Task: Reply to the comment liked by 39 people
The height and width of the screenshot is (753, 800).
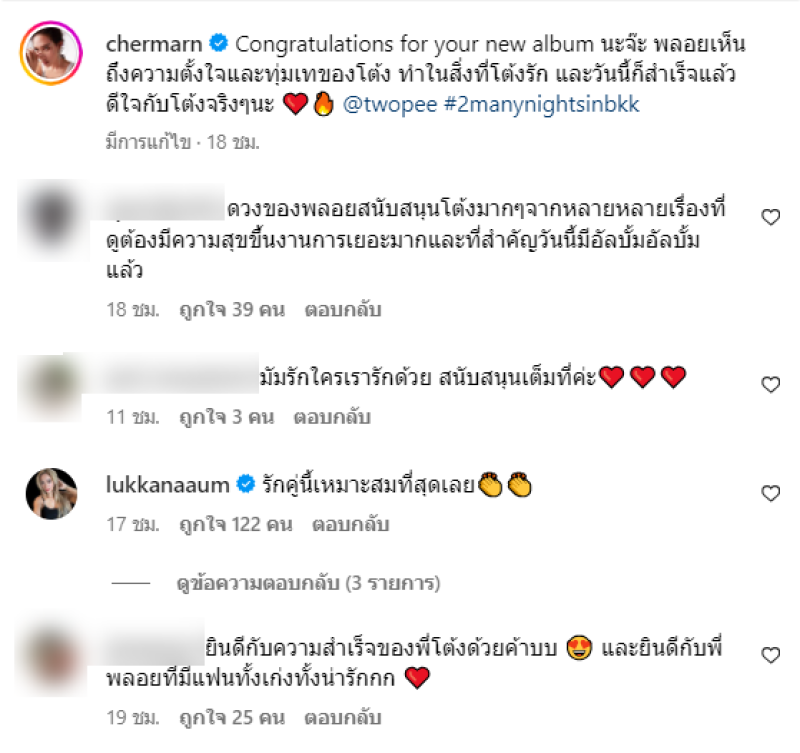Action: (x=343, y=310)
